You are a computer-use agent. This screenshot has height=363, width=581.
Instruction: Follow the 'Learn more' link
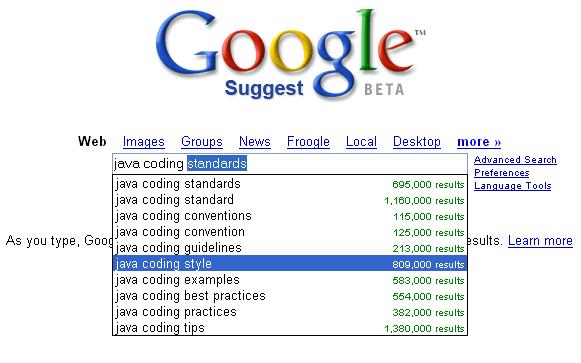coord(540,241)
